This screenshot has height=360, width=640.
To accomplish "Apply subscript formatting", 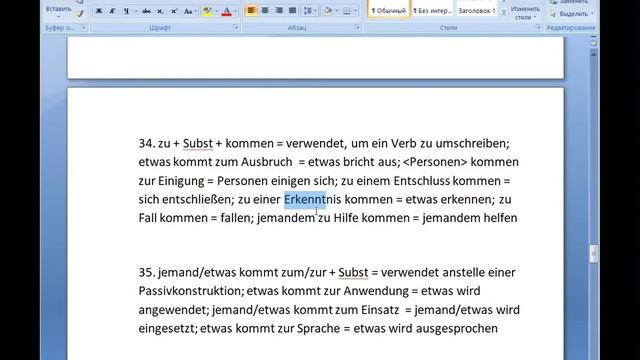I will [x=160, y=11].
